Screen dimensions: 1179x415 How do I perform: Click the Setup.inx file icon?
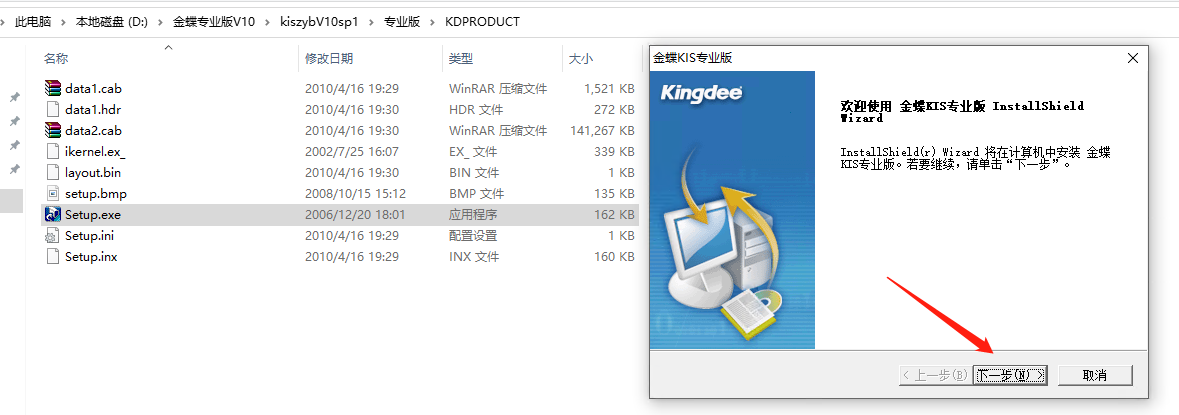point(53,256)
